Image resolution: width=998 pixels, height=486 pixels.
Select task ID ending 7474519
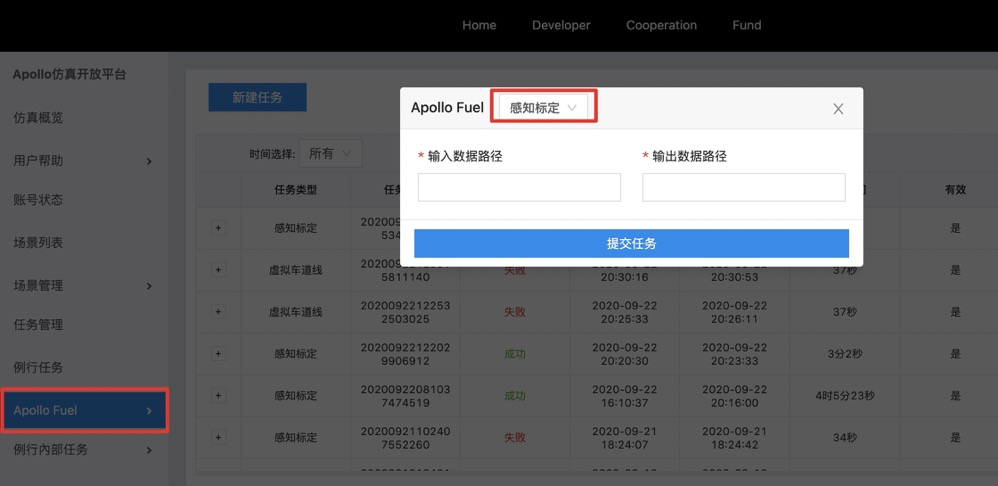click(405, 395)
